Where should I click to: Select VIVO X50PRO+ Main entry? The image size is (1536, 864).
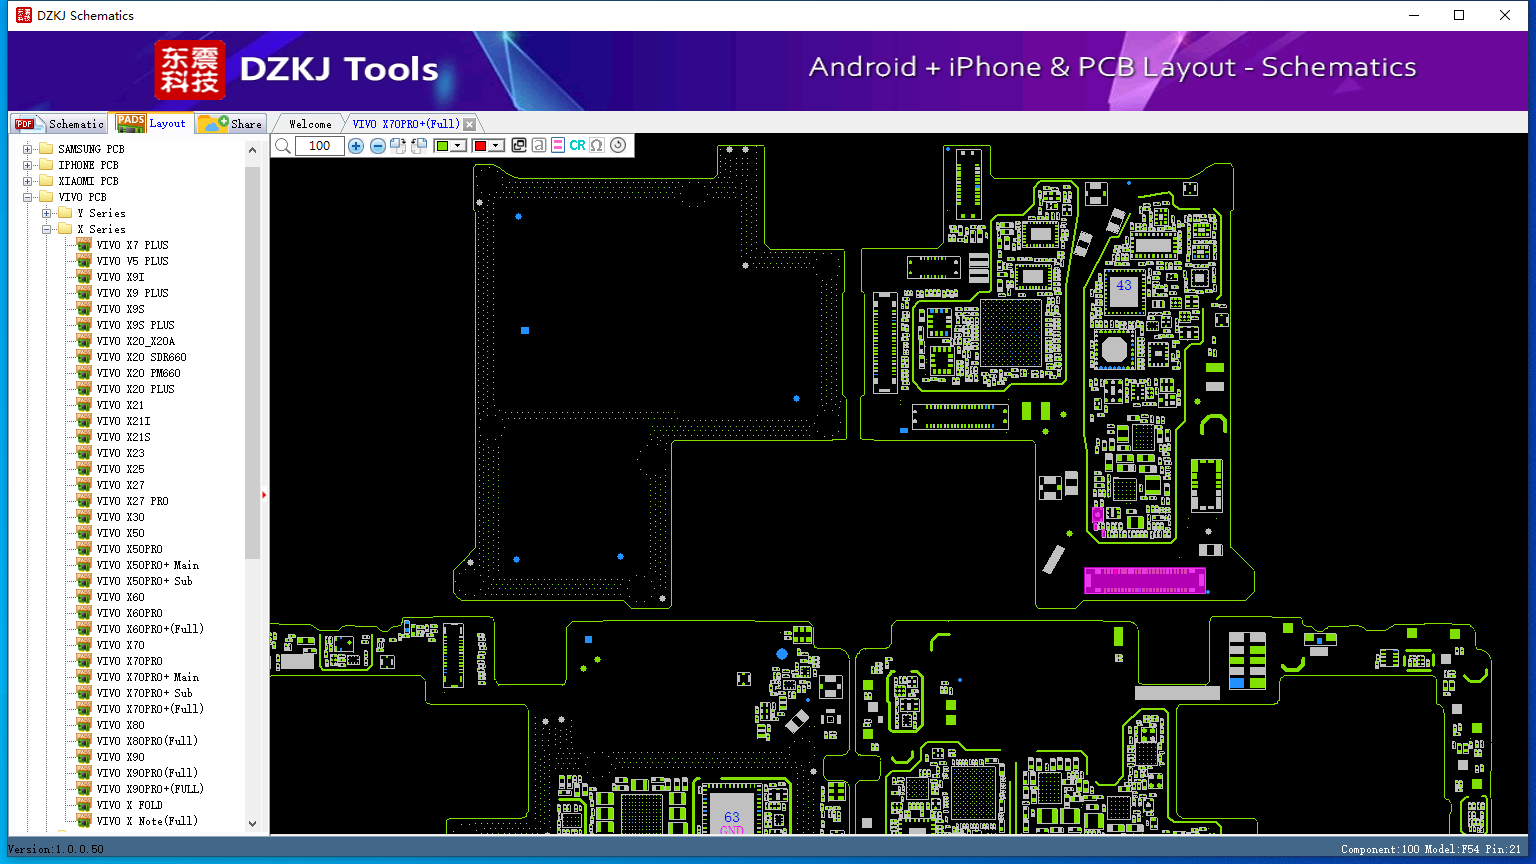148,565
